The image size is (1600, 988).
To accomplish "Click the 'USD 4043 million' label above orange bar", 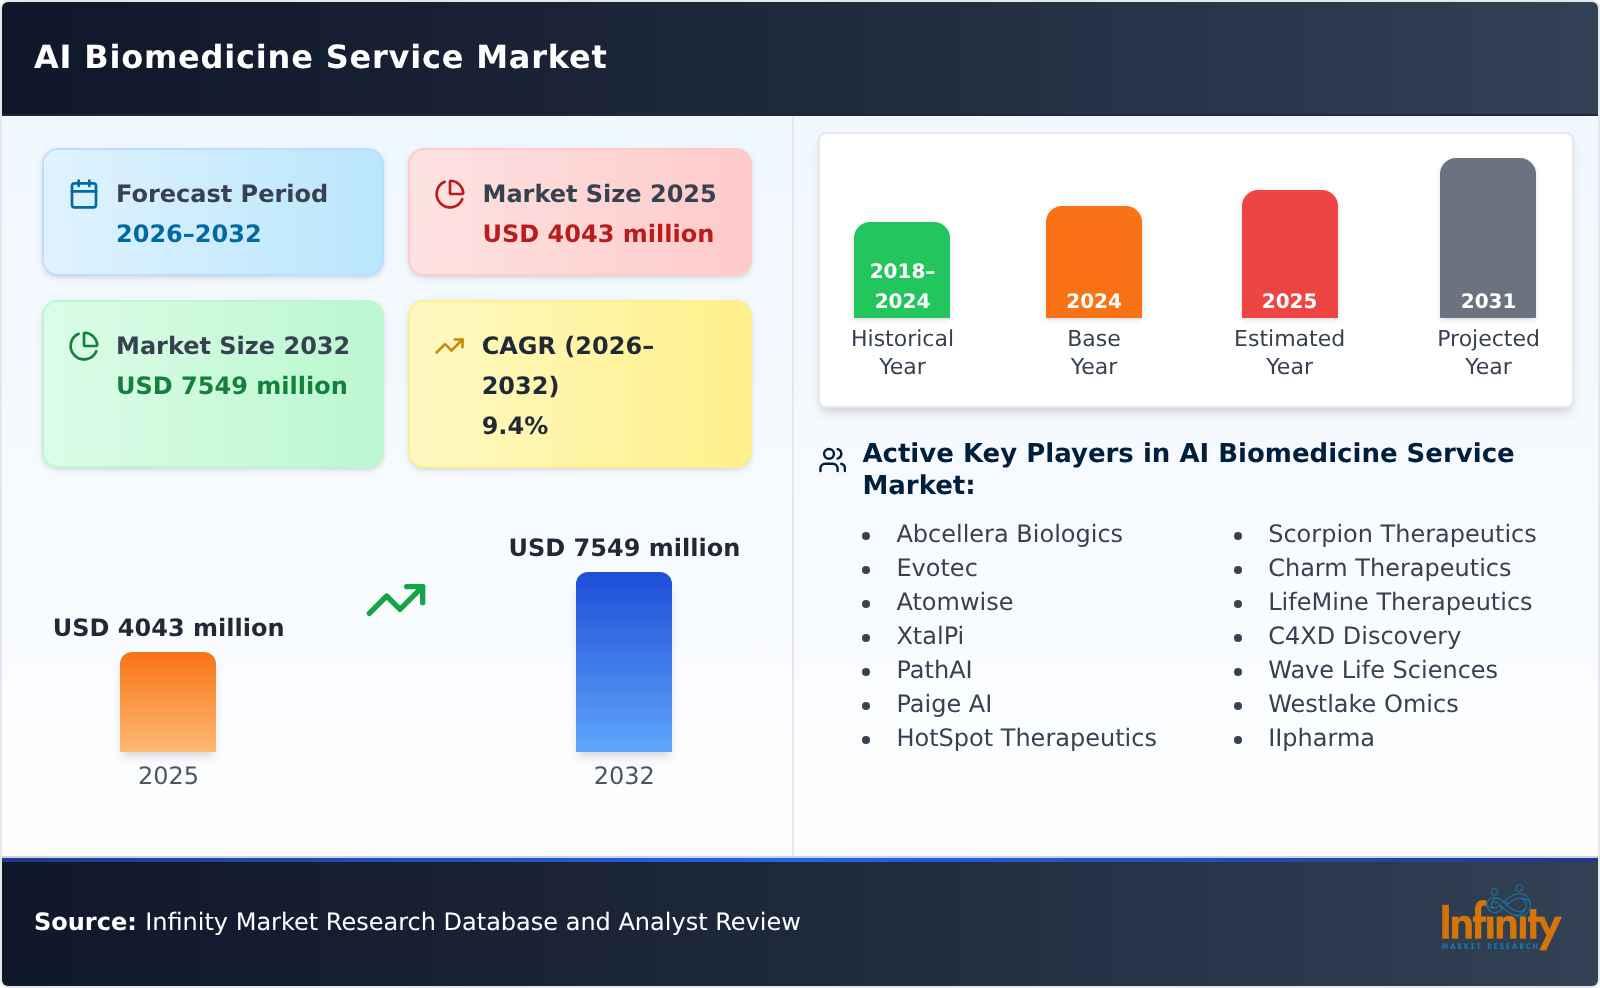I will pyautogui.click(x=169, y=628).
